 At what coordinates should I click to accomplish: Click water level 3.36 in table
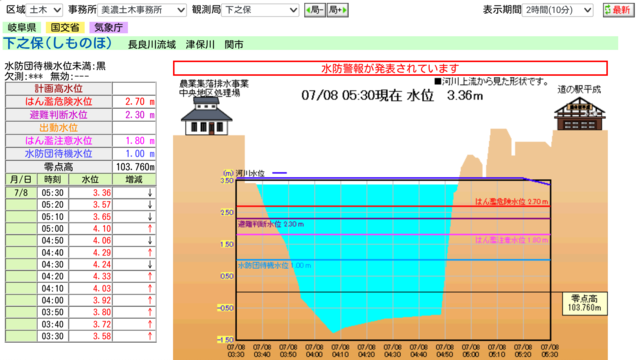[102, 193]
